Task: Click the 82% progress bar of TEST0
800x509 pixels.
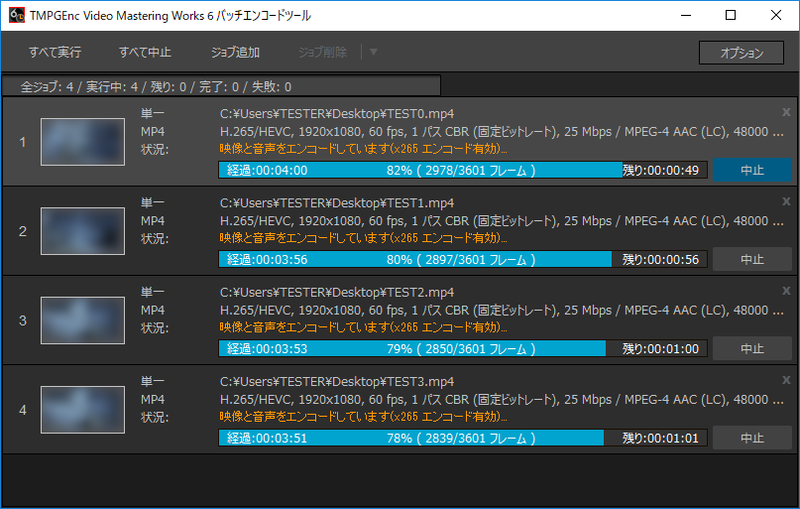Action: click(x=463, y=170)
